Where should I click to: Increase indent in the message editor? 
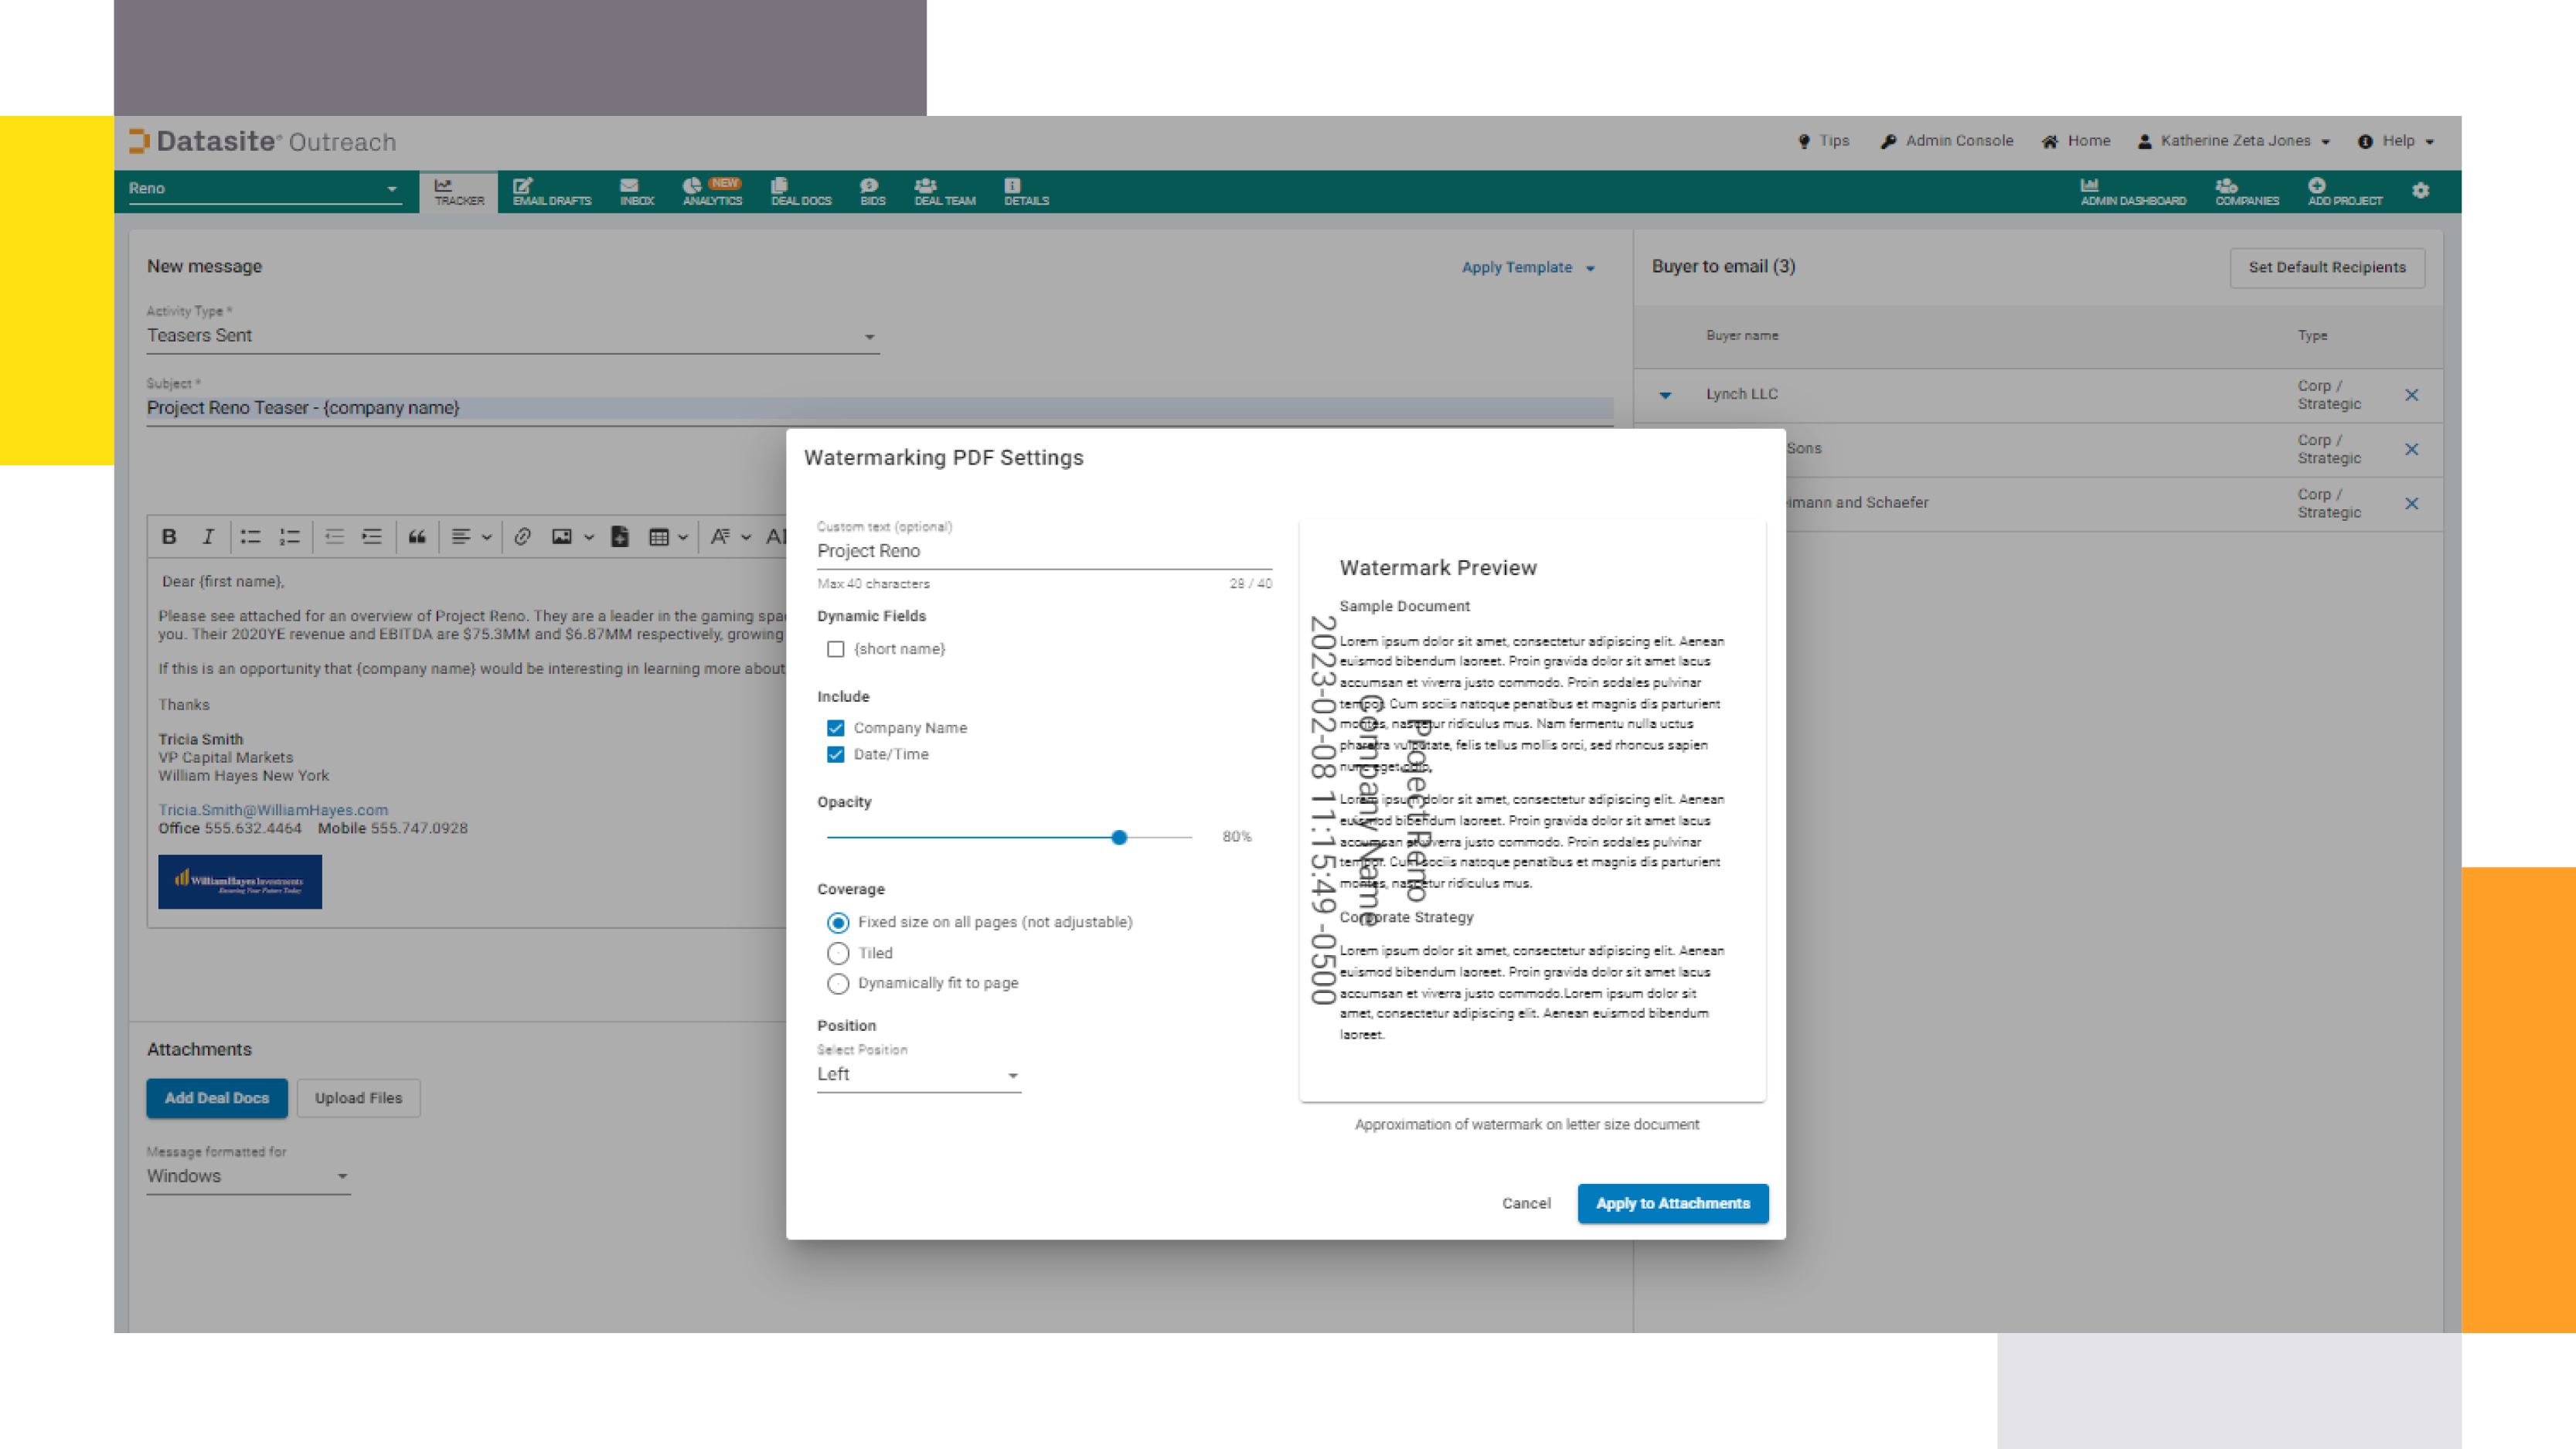372,537
